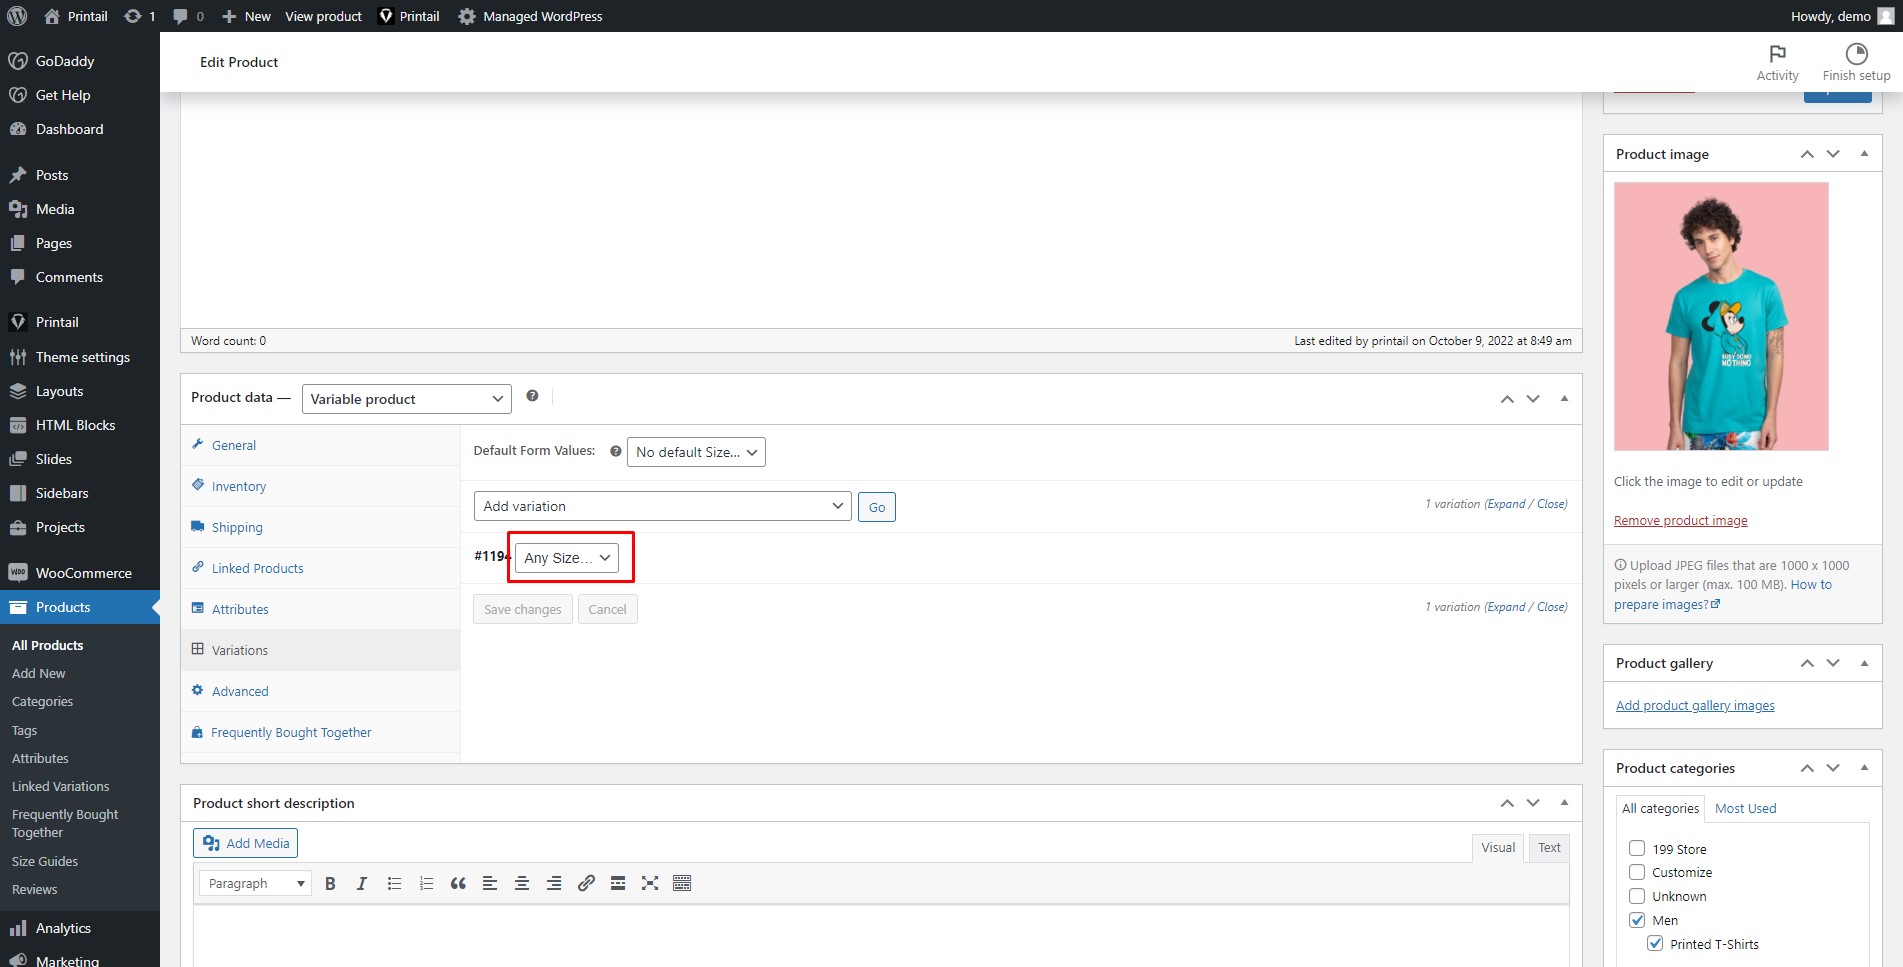
Task: Collapse the Product gallery panel
Action: tap(1864, 662)
